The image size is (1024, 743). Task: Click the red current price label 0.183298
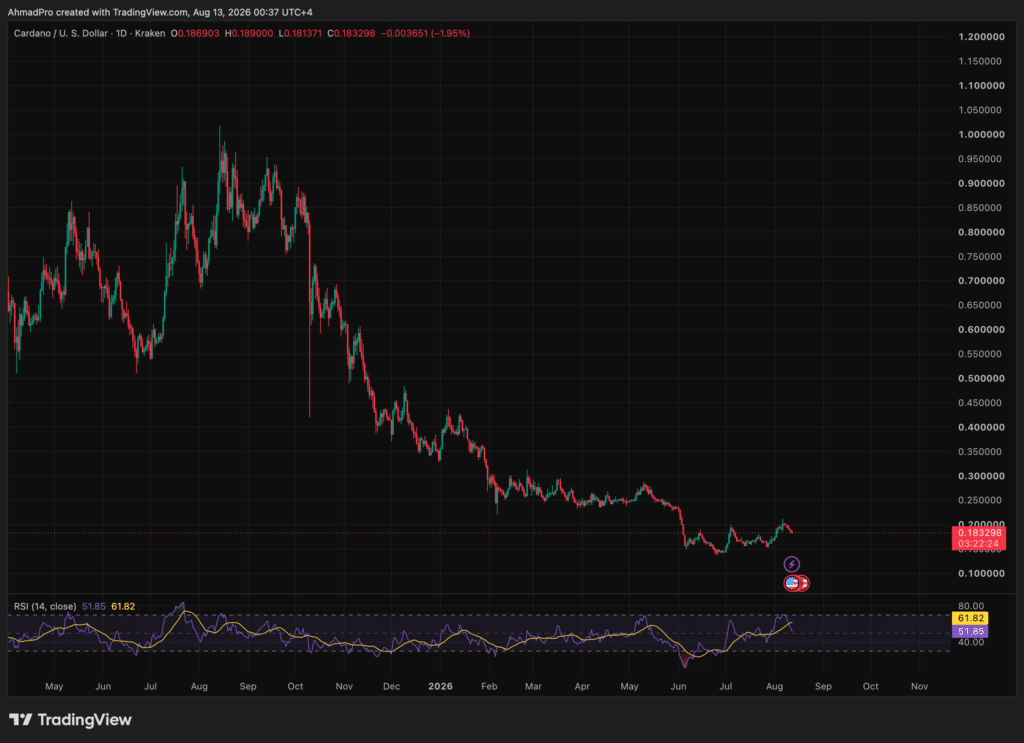(x=978, y=533)
